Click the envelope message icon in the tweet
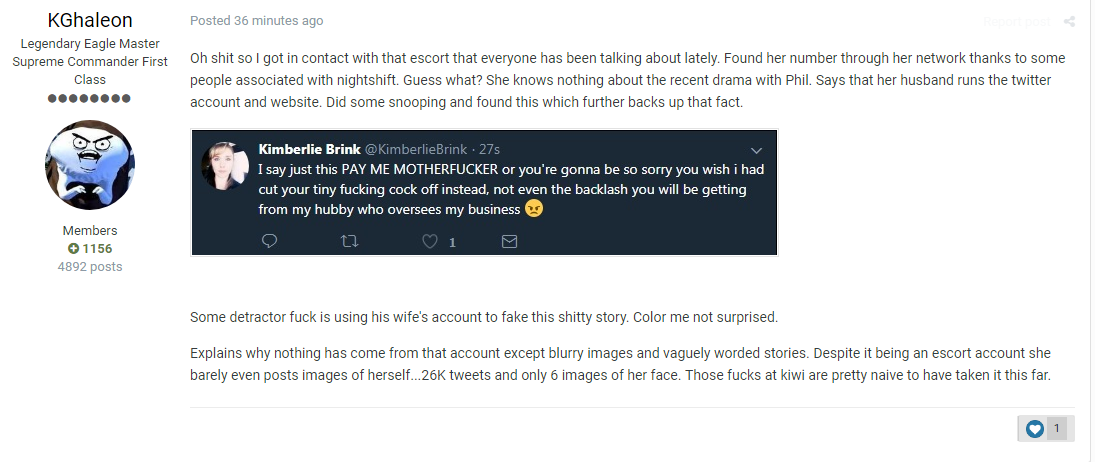 [x=510, y=241]
